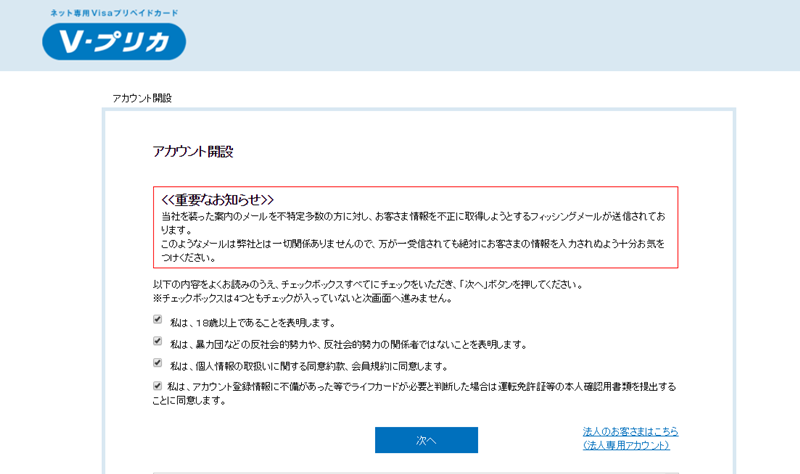
Task: Toggle the 個人情報の取扱い agreement checkbox
Action: click(158, 364)
